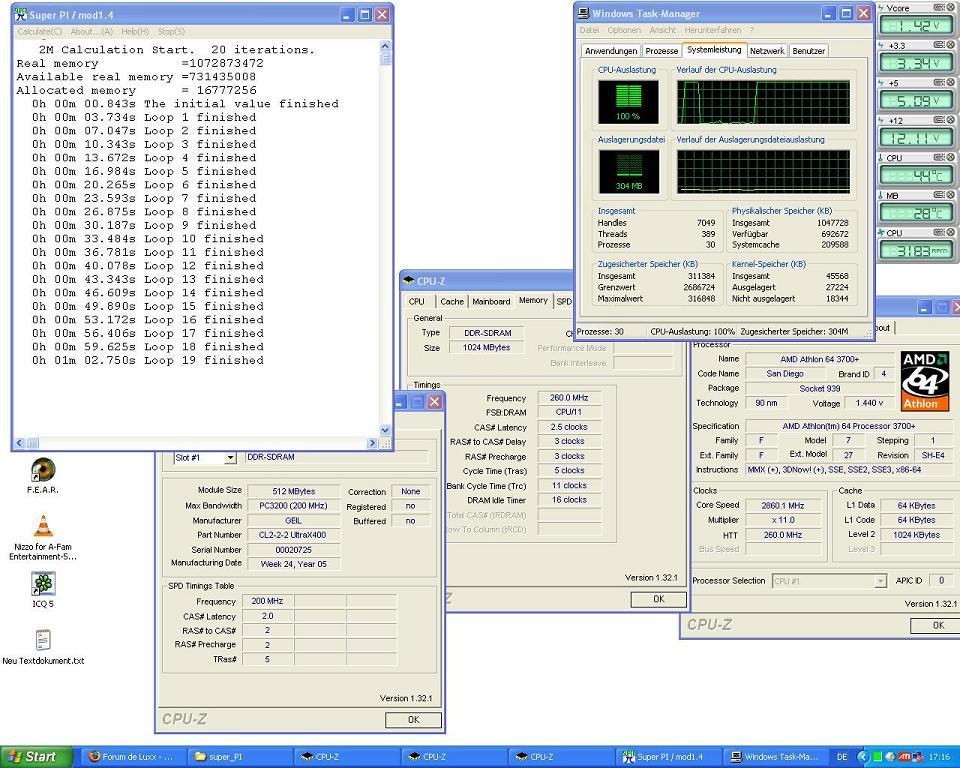Open the F.E.A.R. desktop shortcut
The width and height of the screenshot is (960, 768).
43,470
